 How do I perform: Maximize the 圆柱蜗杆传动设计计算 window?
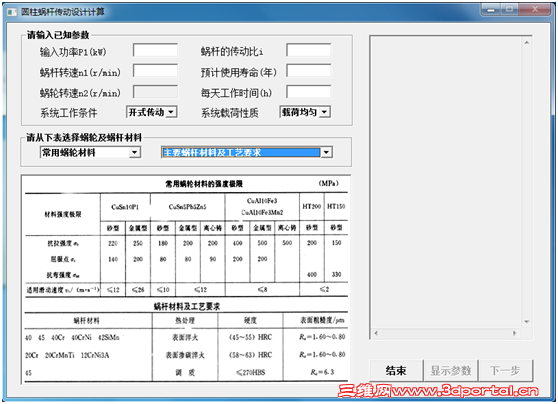tap(510, 10)
